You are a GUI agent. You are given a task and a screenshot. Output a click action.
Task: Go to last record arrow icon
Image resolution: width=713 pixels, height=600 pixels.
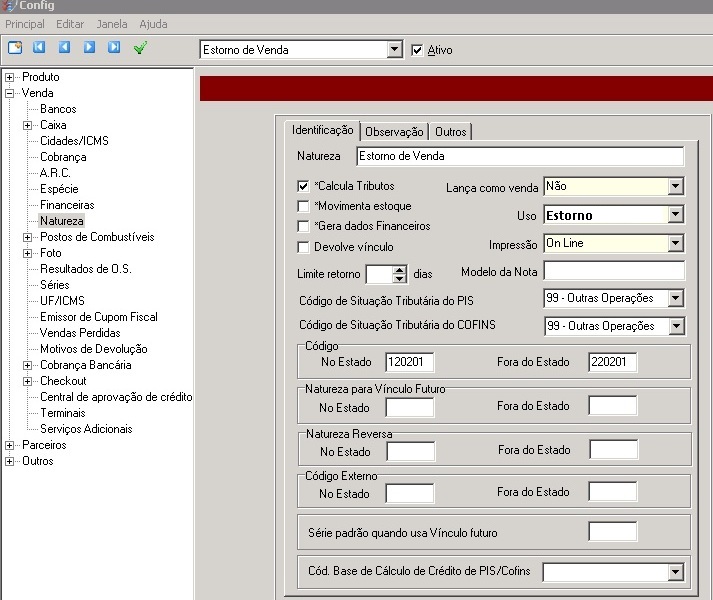click(114, 47)
